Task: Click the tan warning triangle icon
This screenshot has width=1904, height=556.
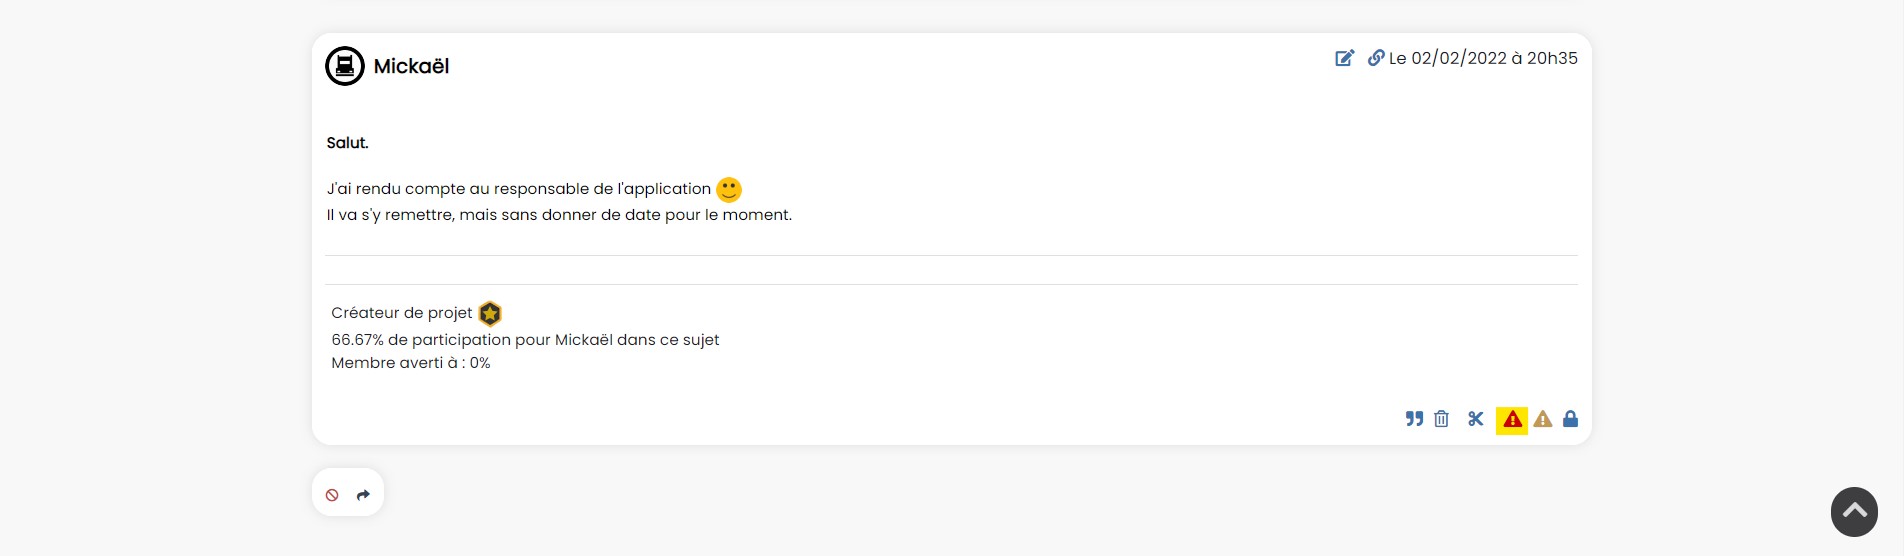Action: click(1543, 419)
